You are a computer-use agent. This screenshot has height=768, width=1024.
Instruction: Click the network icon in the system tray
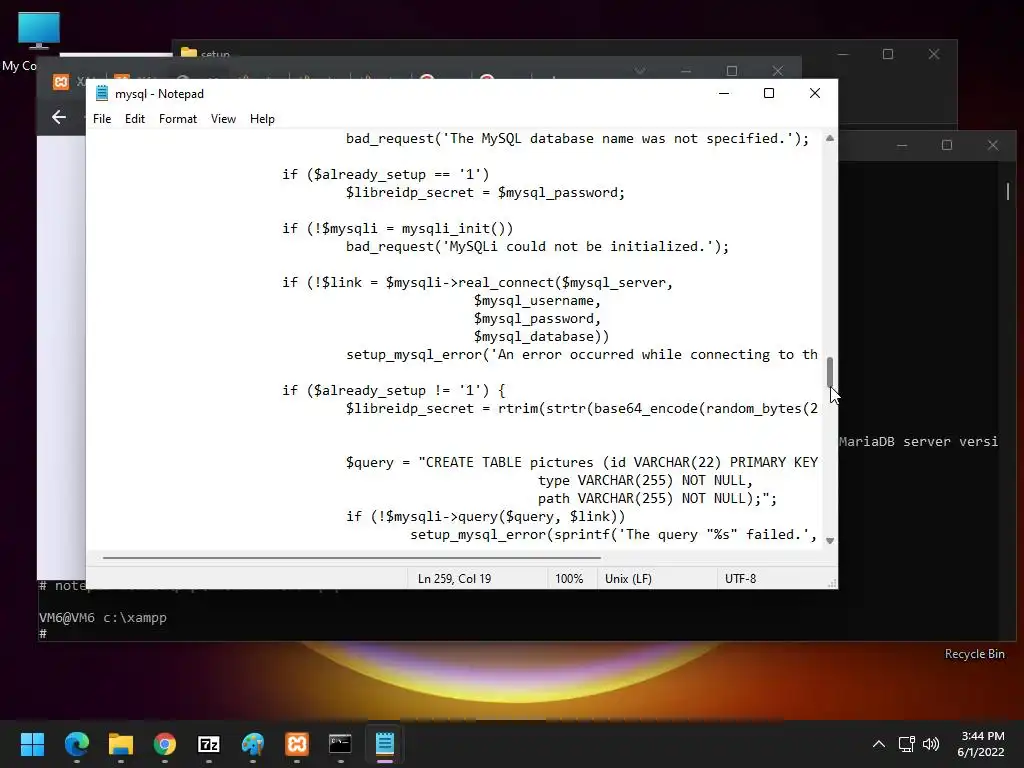(906, 744)
